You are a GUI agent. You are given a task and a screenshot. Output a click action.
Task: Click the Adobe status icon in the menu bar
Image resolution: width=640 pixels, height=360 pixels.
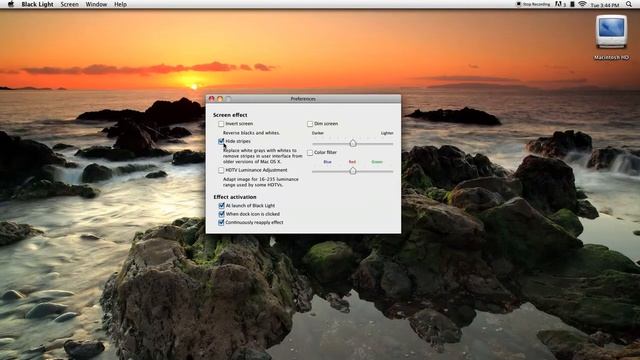coord(560,4)
